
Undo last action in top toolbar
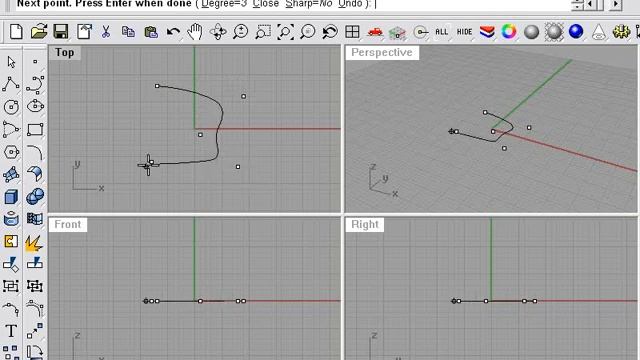coord(173,32)
